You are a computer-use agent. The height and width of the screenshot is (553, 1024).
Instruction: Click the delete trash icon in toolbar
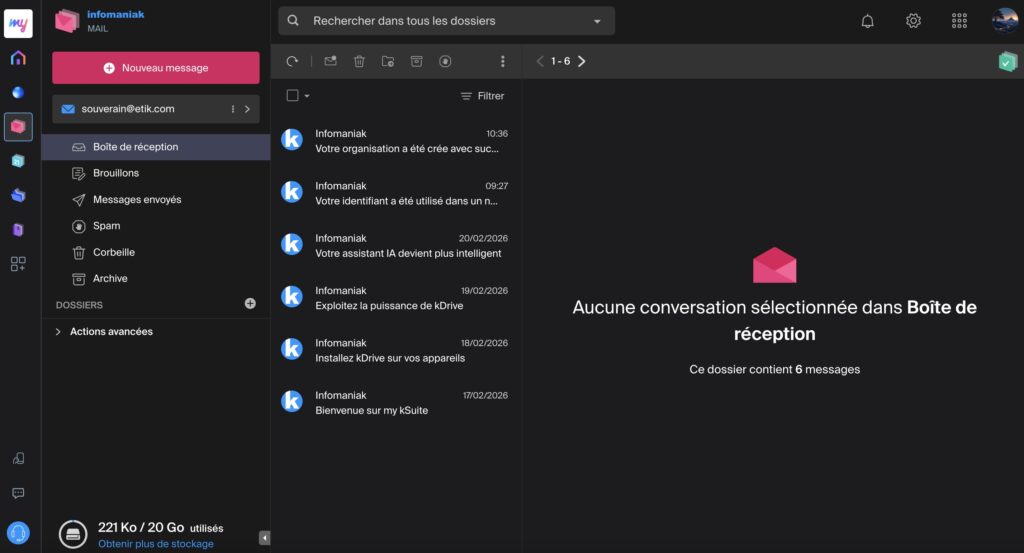click(x=359, y=61)
